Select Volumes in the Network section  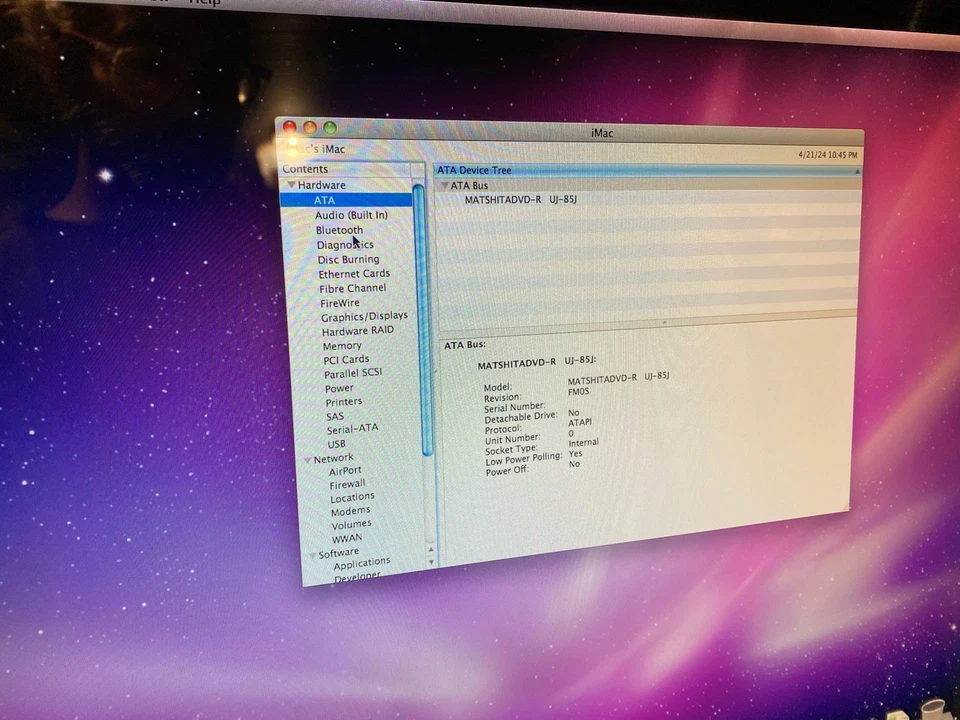pos(350,524)
